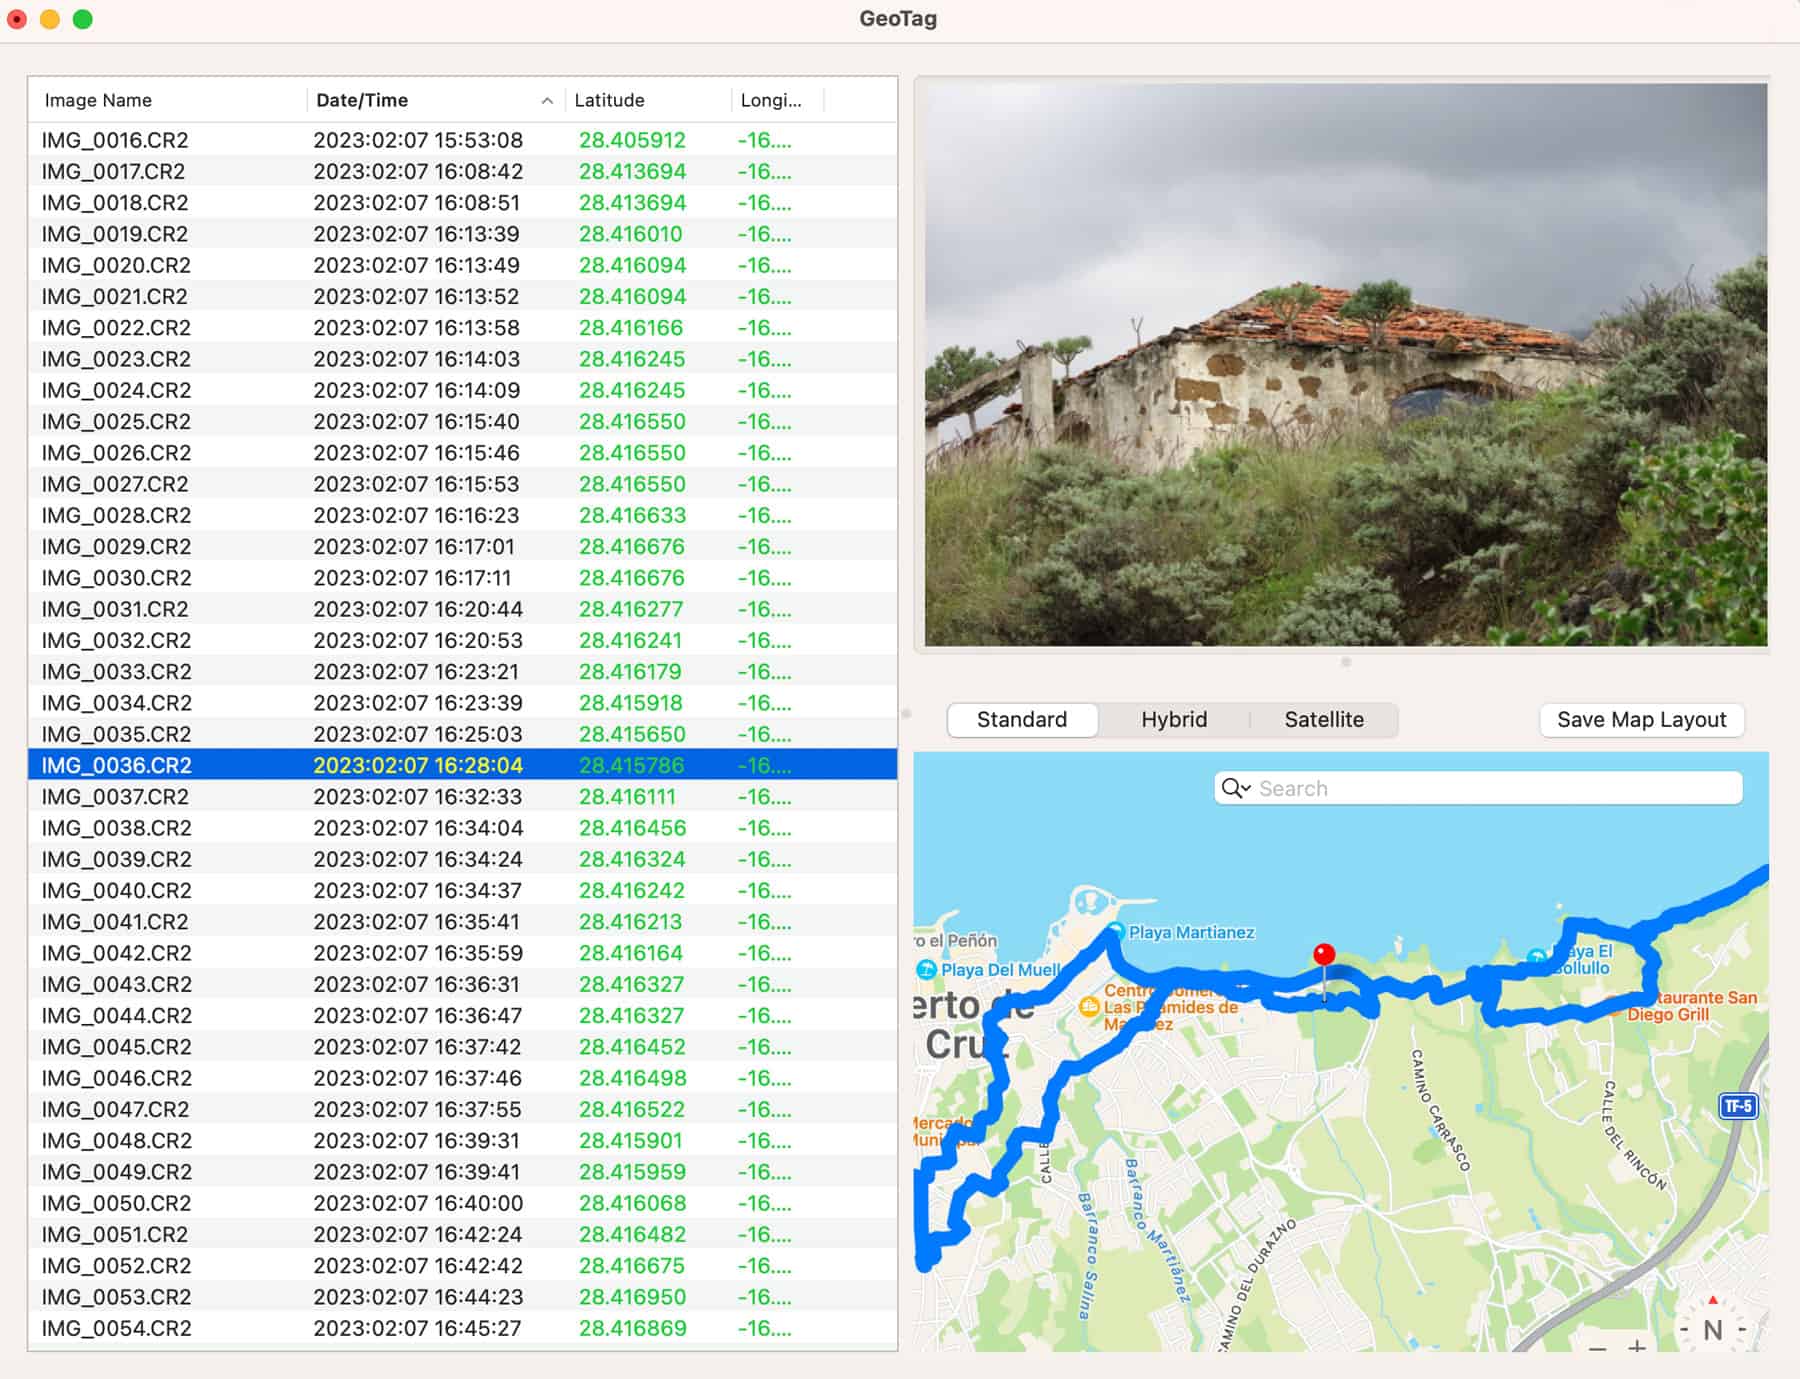The height and width of the screenshot is (1379, 1800).
Task: Click the split-view handle dot below the preview
Action: 1346,662
